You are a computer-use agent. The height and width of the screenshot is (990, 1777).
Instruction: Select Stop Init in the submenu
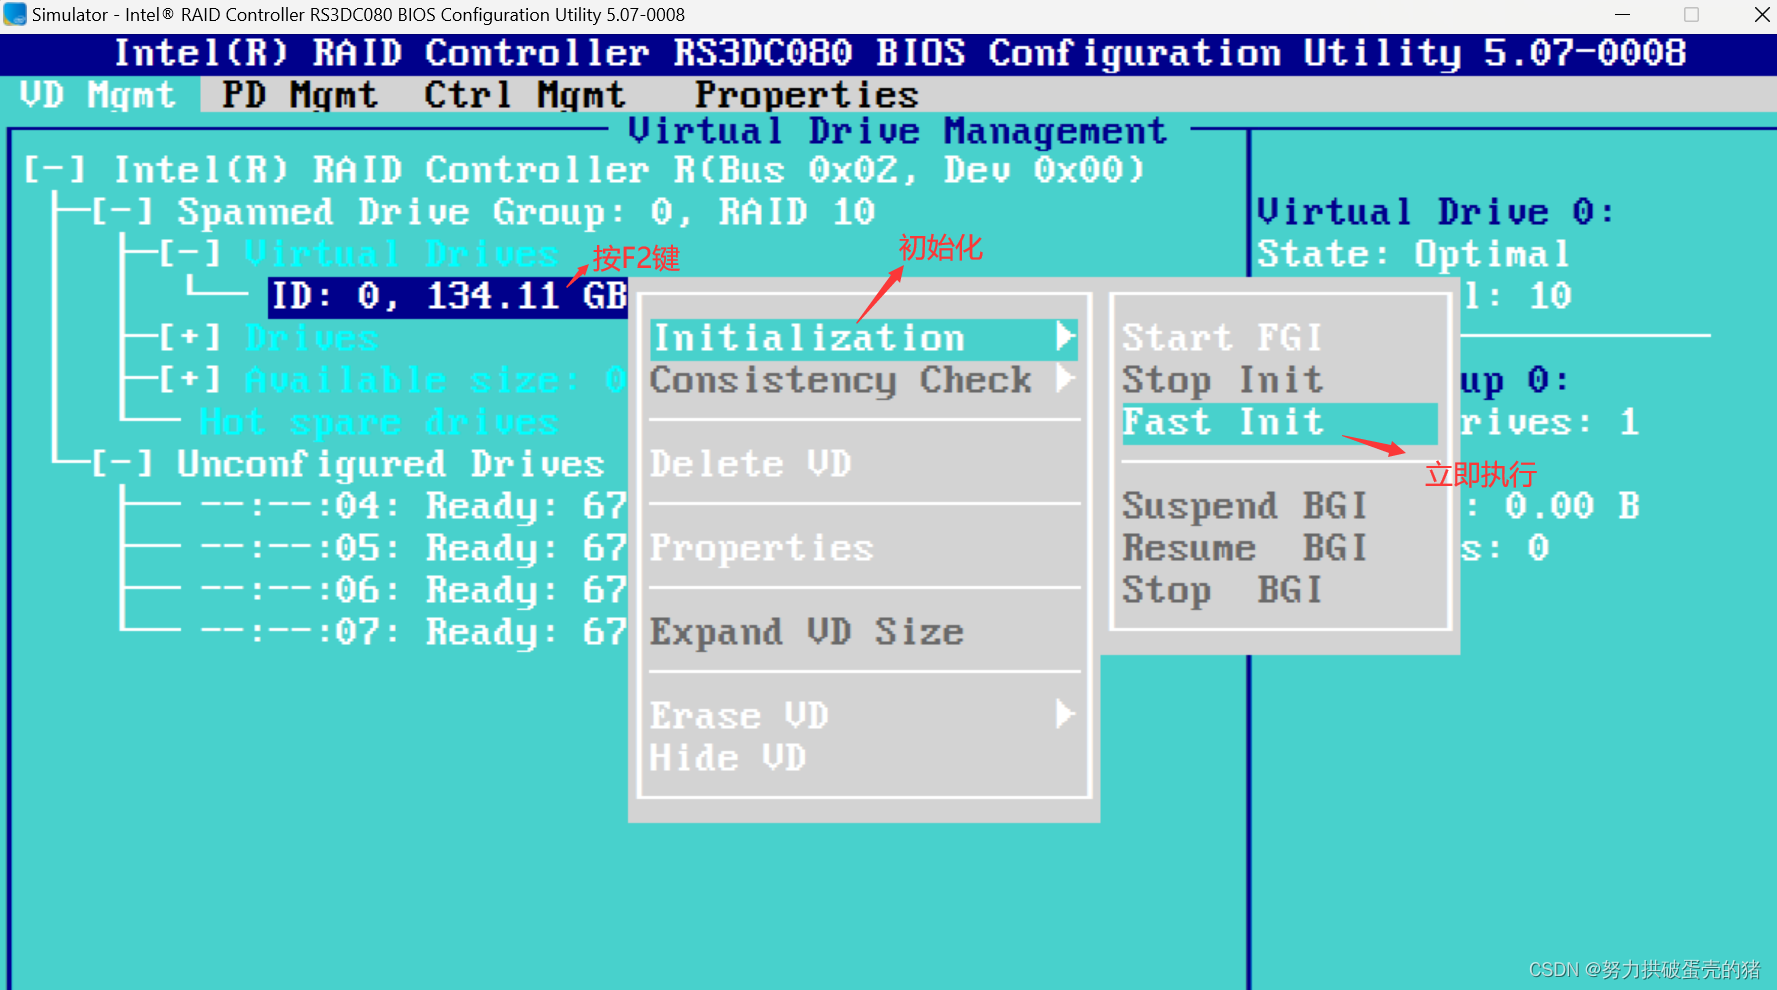(1222, 380)
